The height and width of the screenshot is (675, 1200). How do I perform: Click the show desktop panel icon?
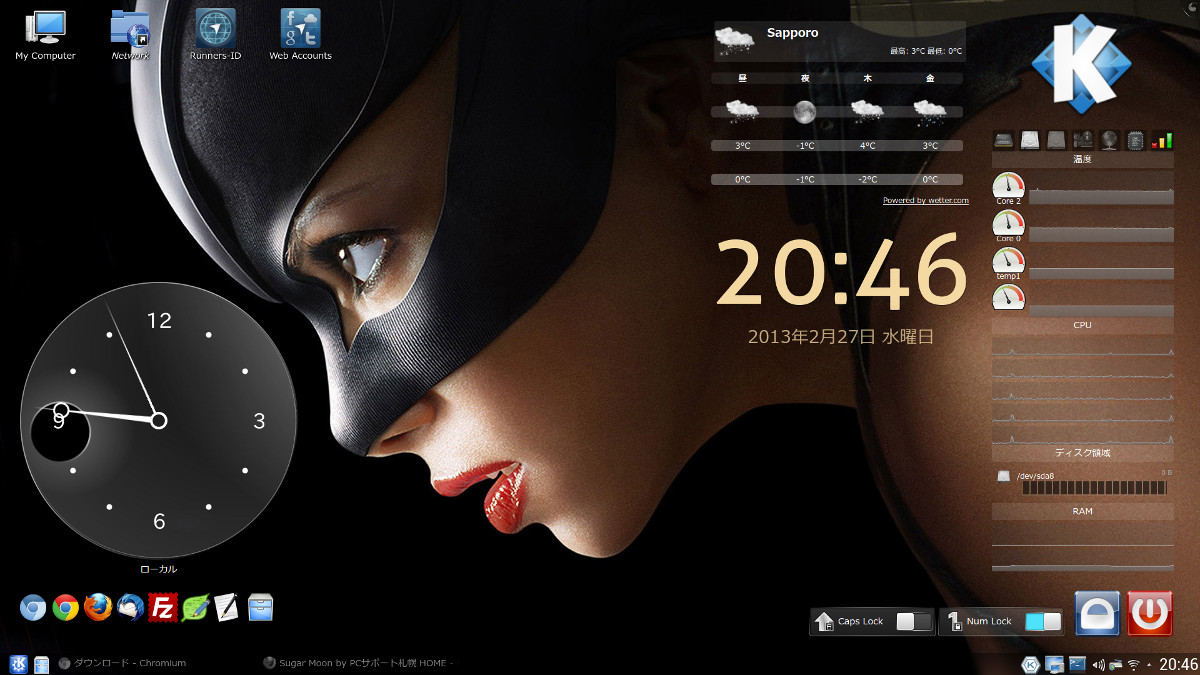pos(42,664)
